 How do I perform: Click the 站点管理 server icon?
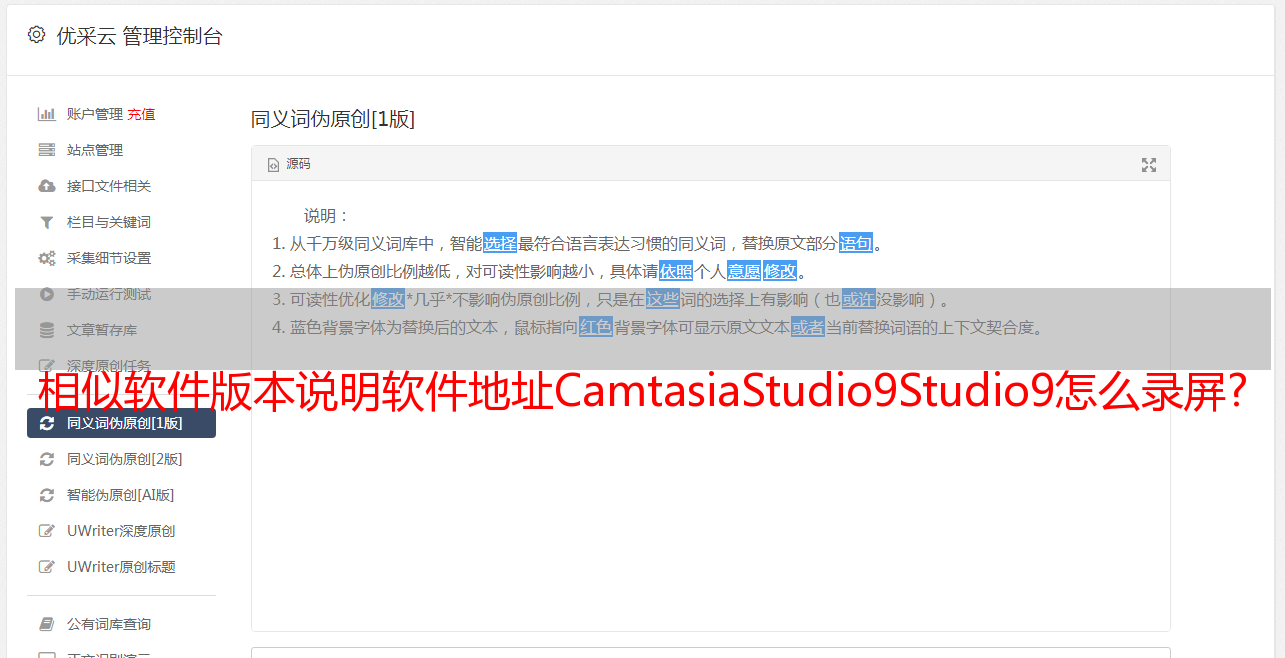click(46, 150)
